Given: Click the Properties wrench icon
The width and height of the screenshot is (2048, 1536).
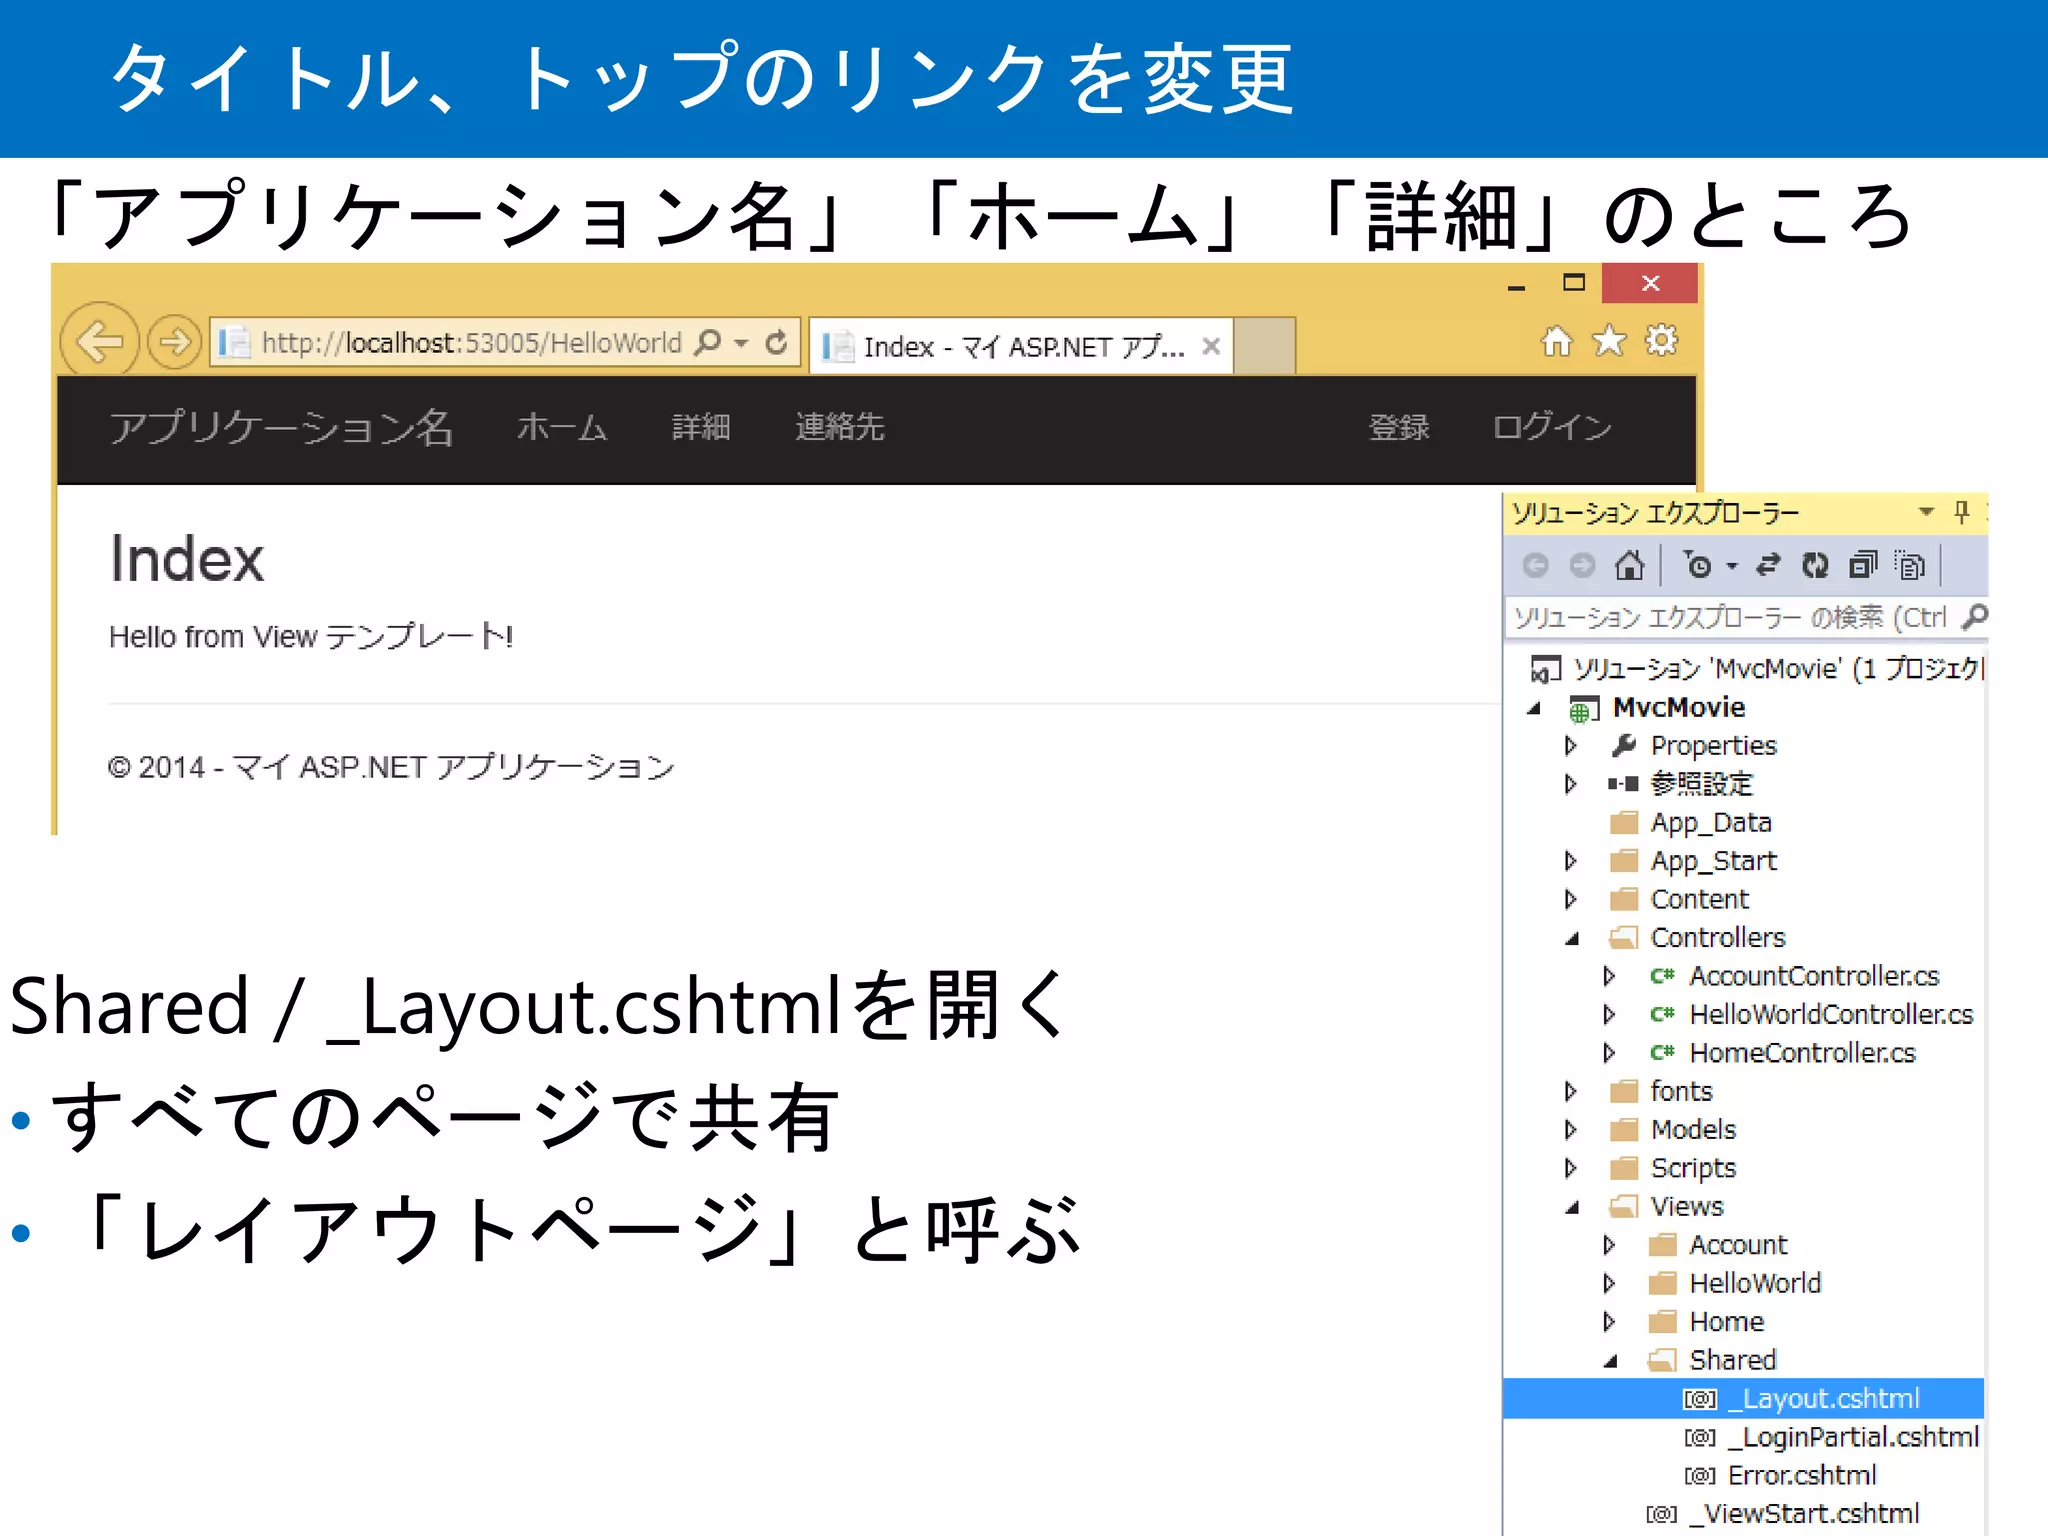Looking at the screenshot, I should click(1625, 745).
